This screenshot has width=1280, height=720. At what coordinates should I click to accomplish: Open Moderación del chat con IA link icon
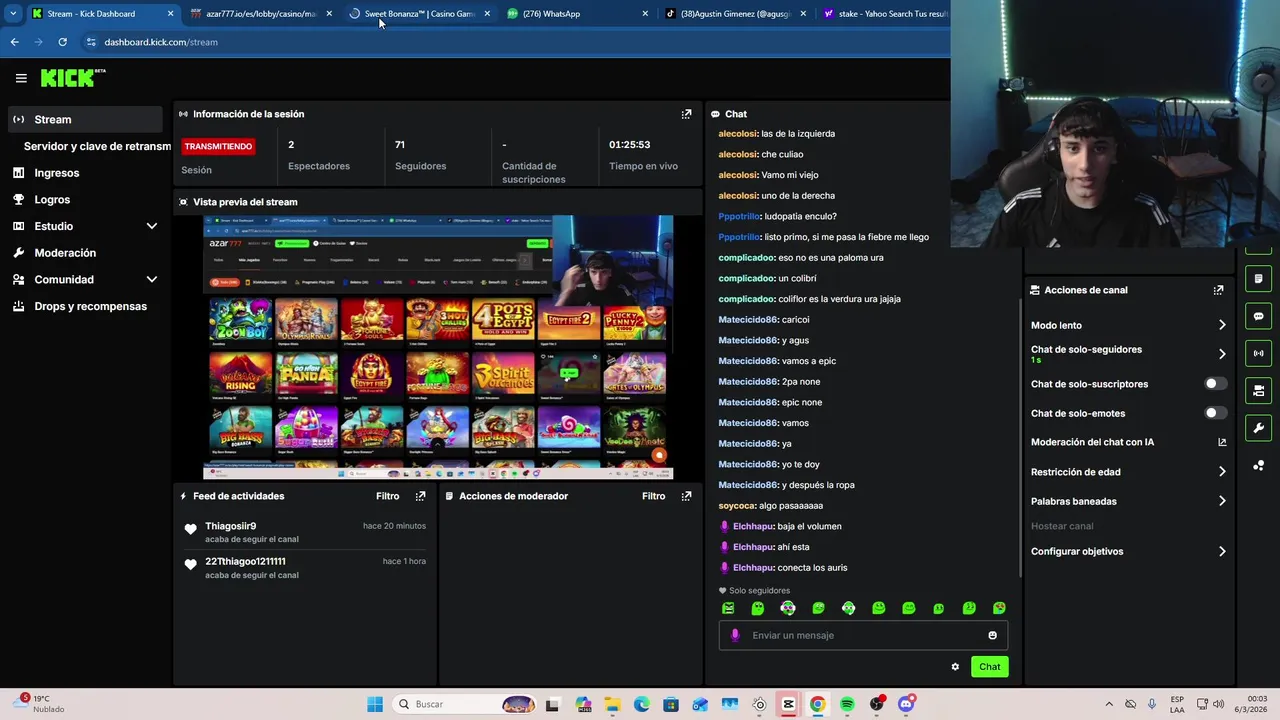pyautogui.click(x=1222, y=442)
